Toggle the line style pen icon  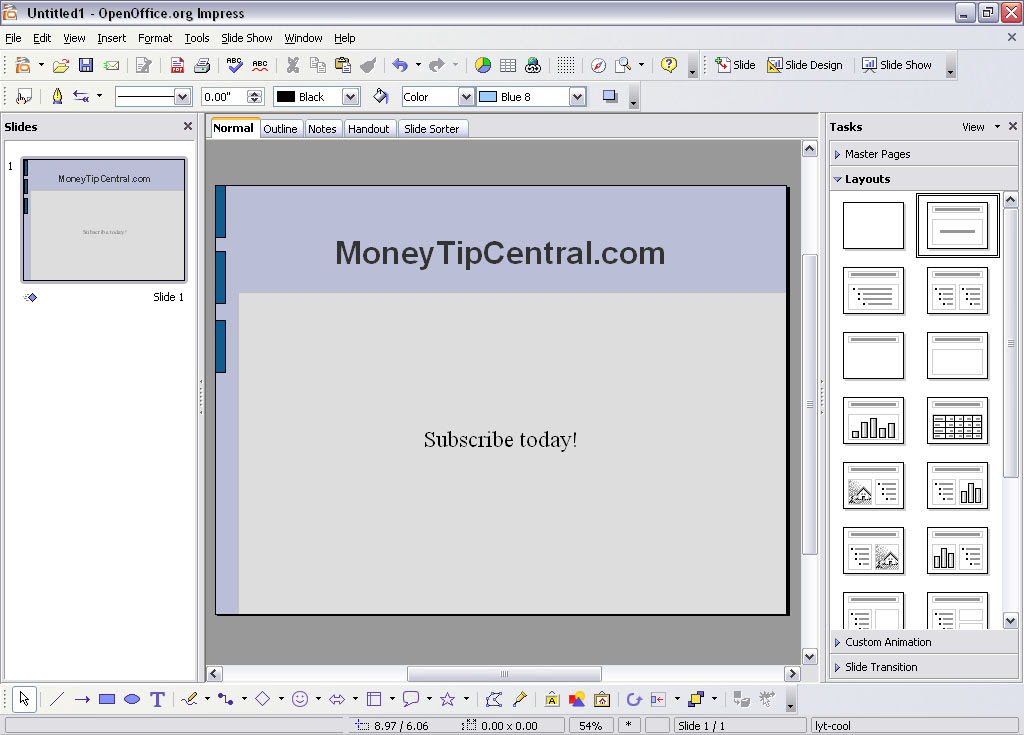click(x=57, y=97)
